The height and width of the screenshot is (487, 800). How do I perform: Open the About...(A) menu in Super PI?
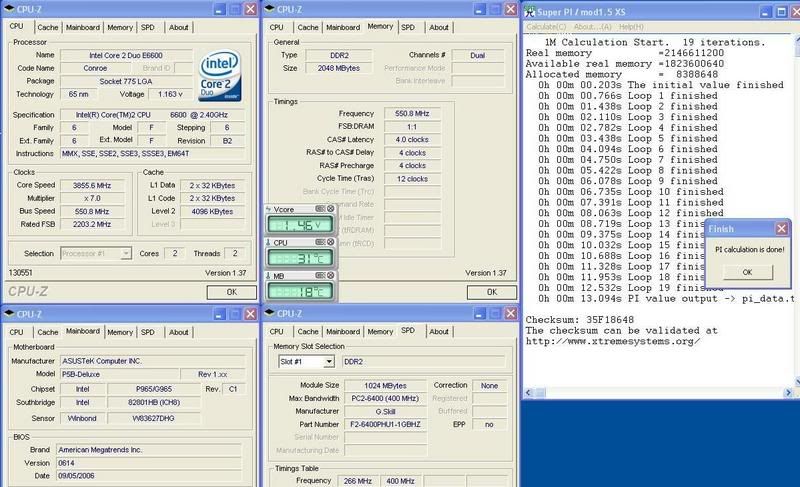coord(592,27)
